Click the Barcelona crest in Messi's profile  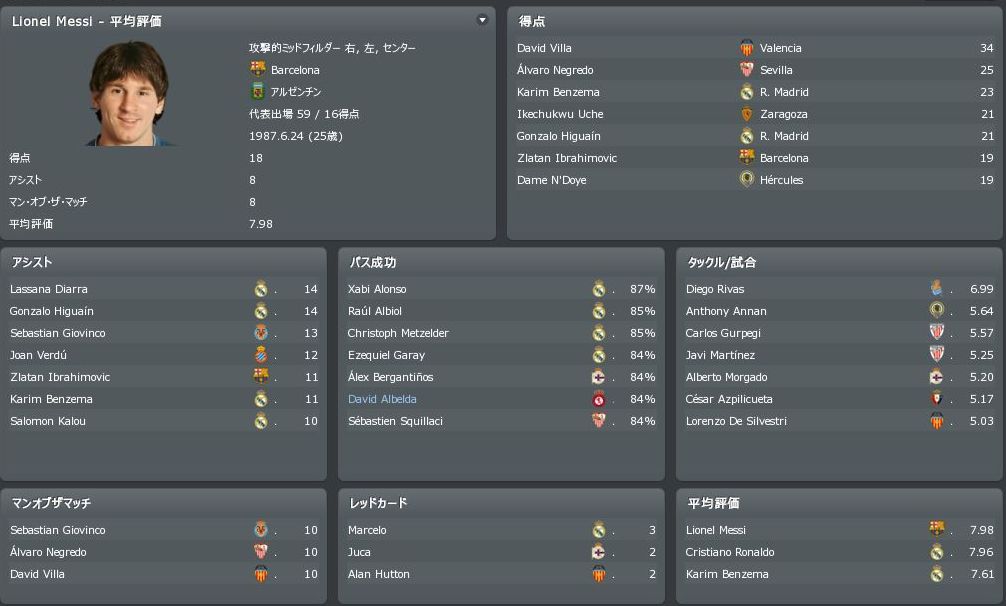tap(258, 70)
